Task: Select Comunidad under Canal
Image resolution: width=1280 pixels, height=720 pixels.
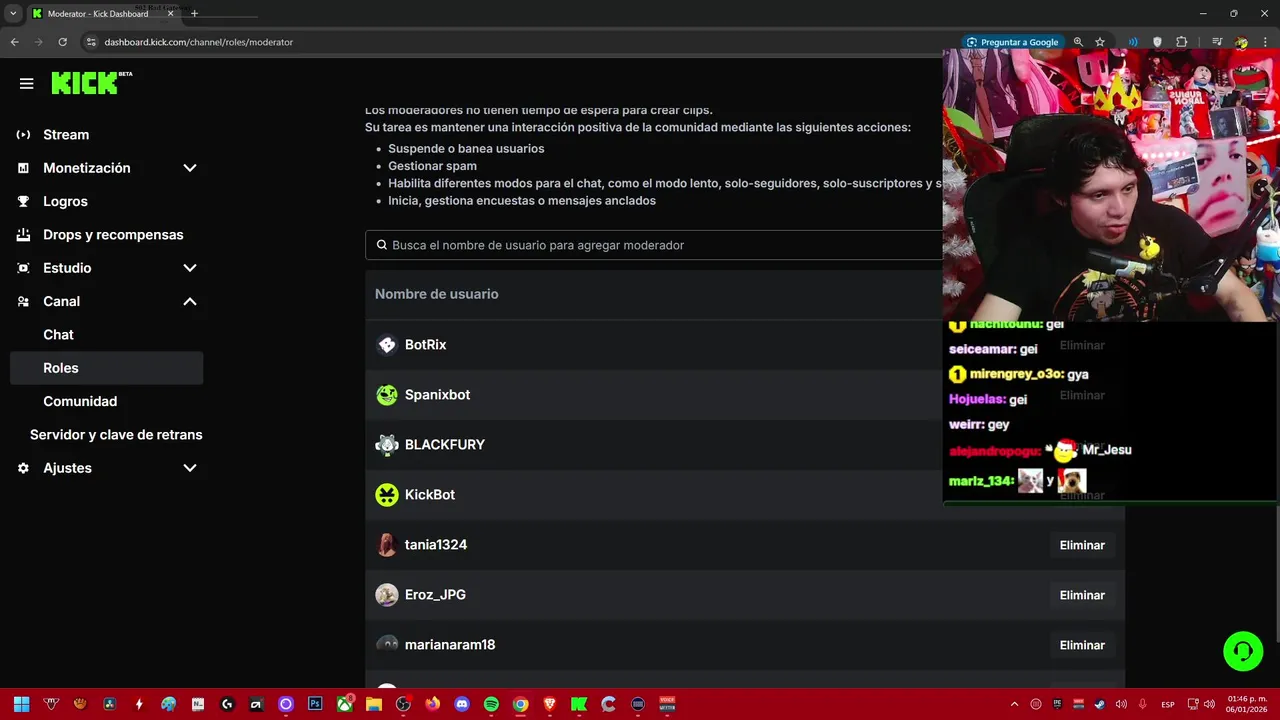Action: (x=80, y=401)
